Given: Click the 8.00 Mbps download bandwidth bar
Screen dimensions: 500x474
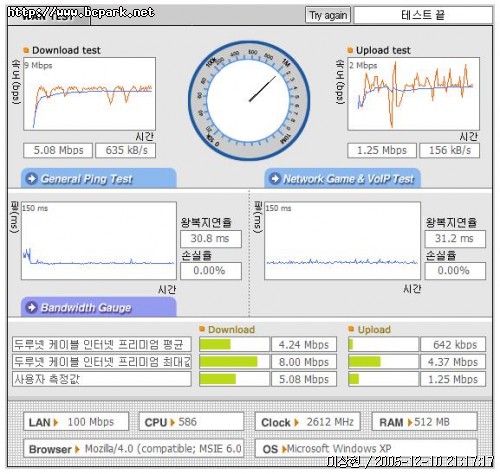Looking at the screenshot, I should tap(234, 362).
